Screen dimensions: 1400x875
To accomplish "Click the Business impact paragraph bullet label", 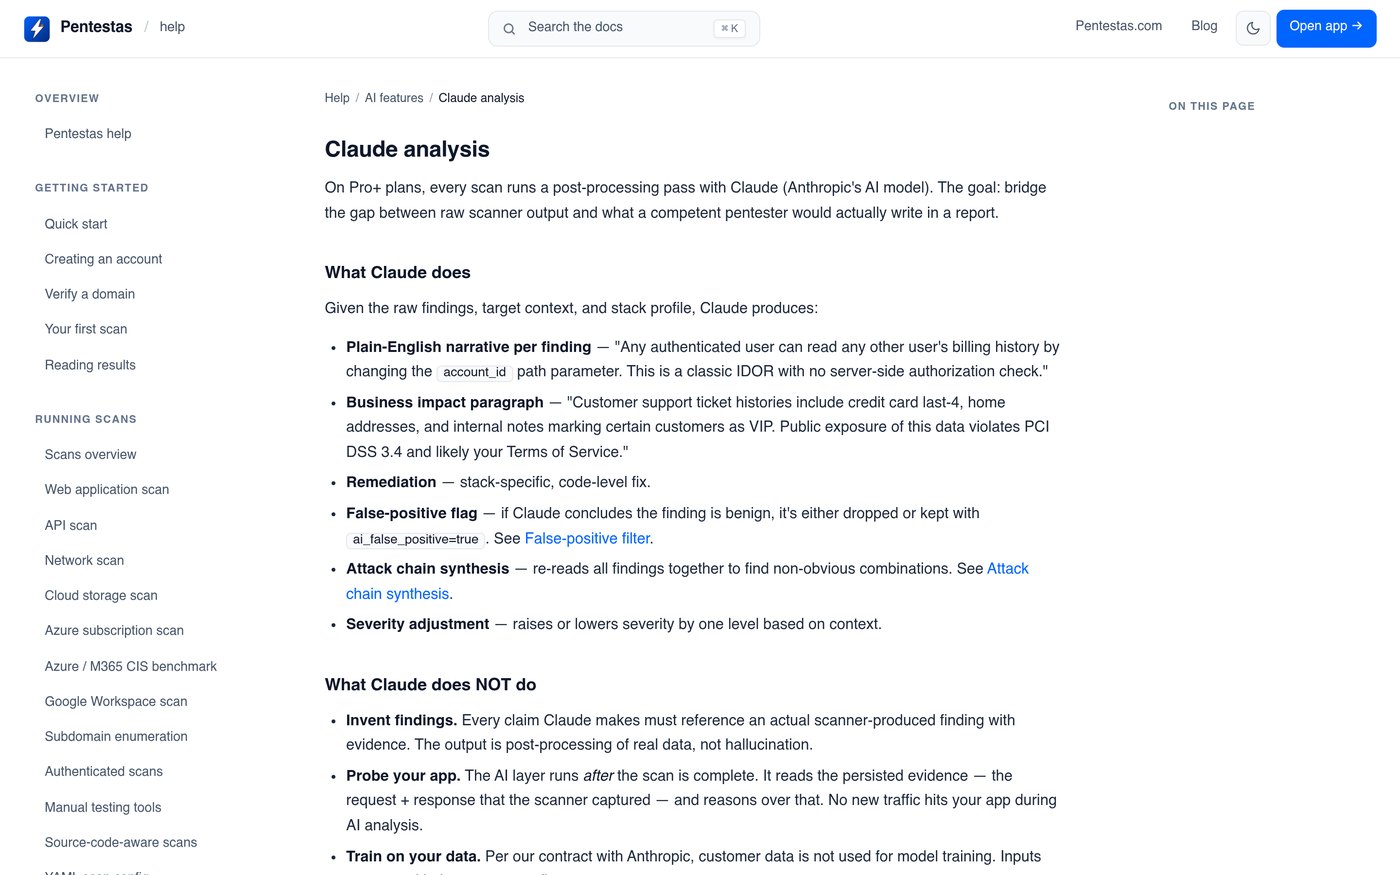I will (x=445, y=402).
